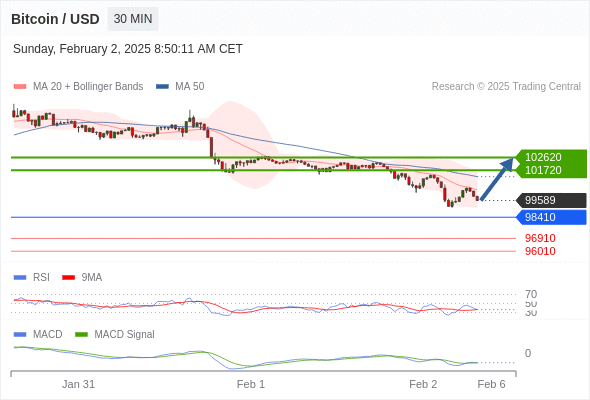Click the Feb 1 date axis label
The height and width of the screenshot is (400, 590).
[x=251, y=384]
